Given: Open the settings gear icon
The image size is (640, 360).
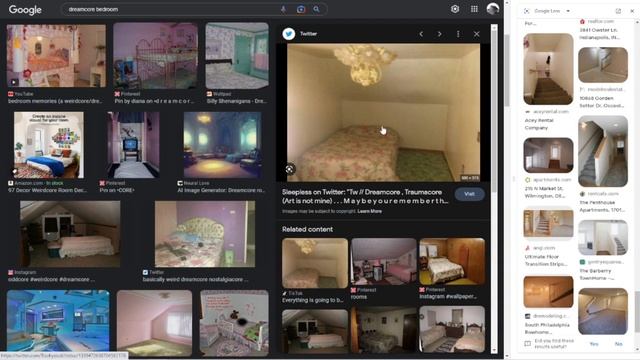Looking at the screenshot, I should (x=455, y=9).
